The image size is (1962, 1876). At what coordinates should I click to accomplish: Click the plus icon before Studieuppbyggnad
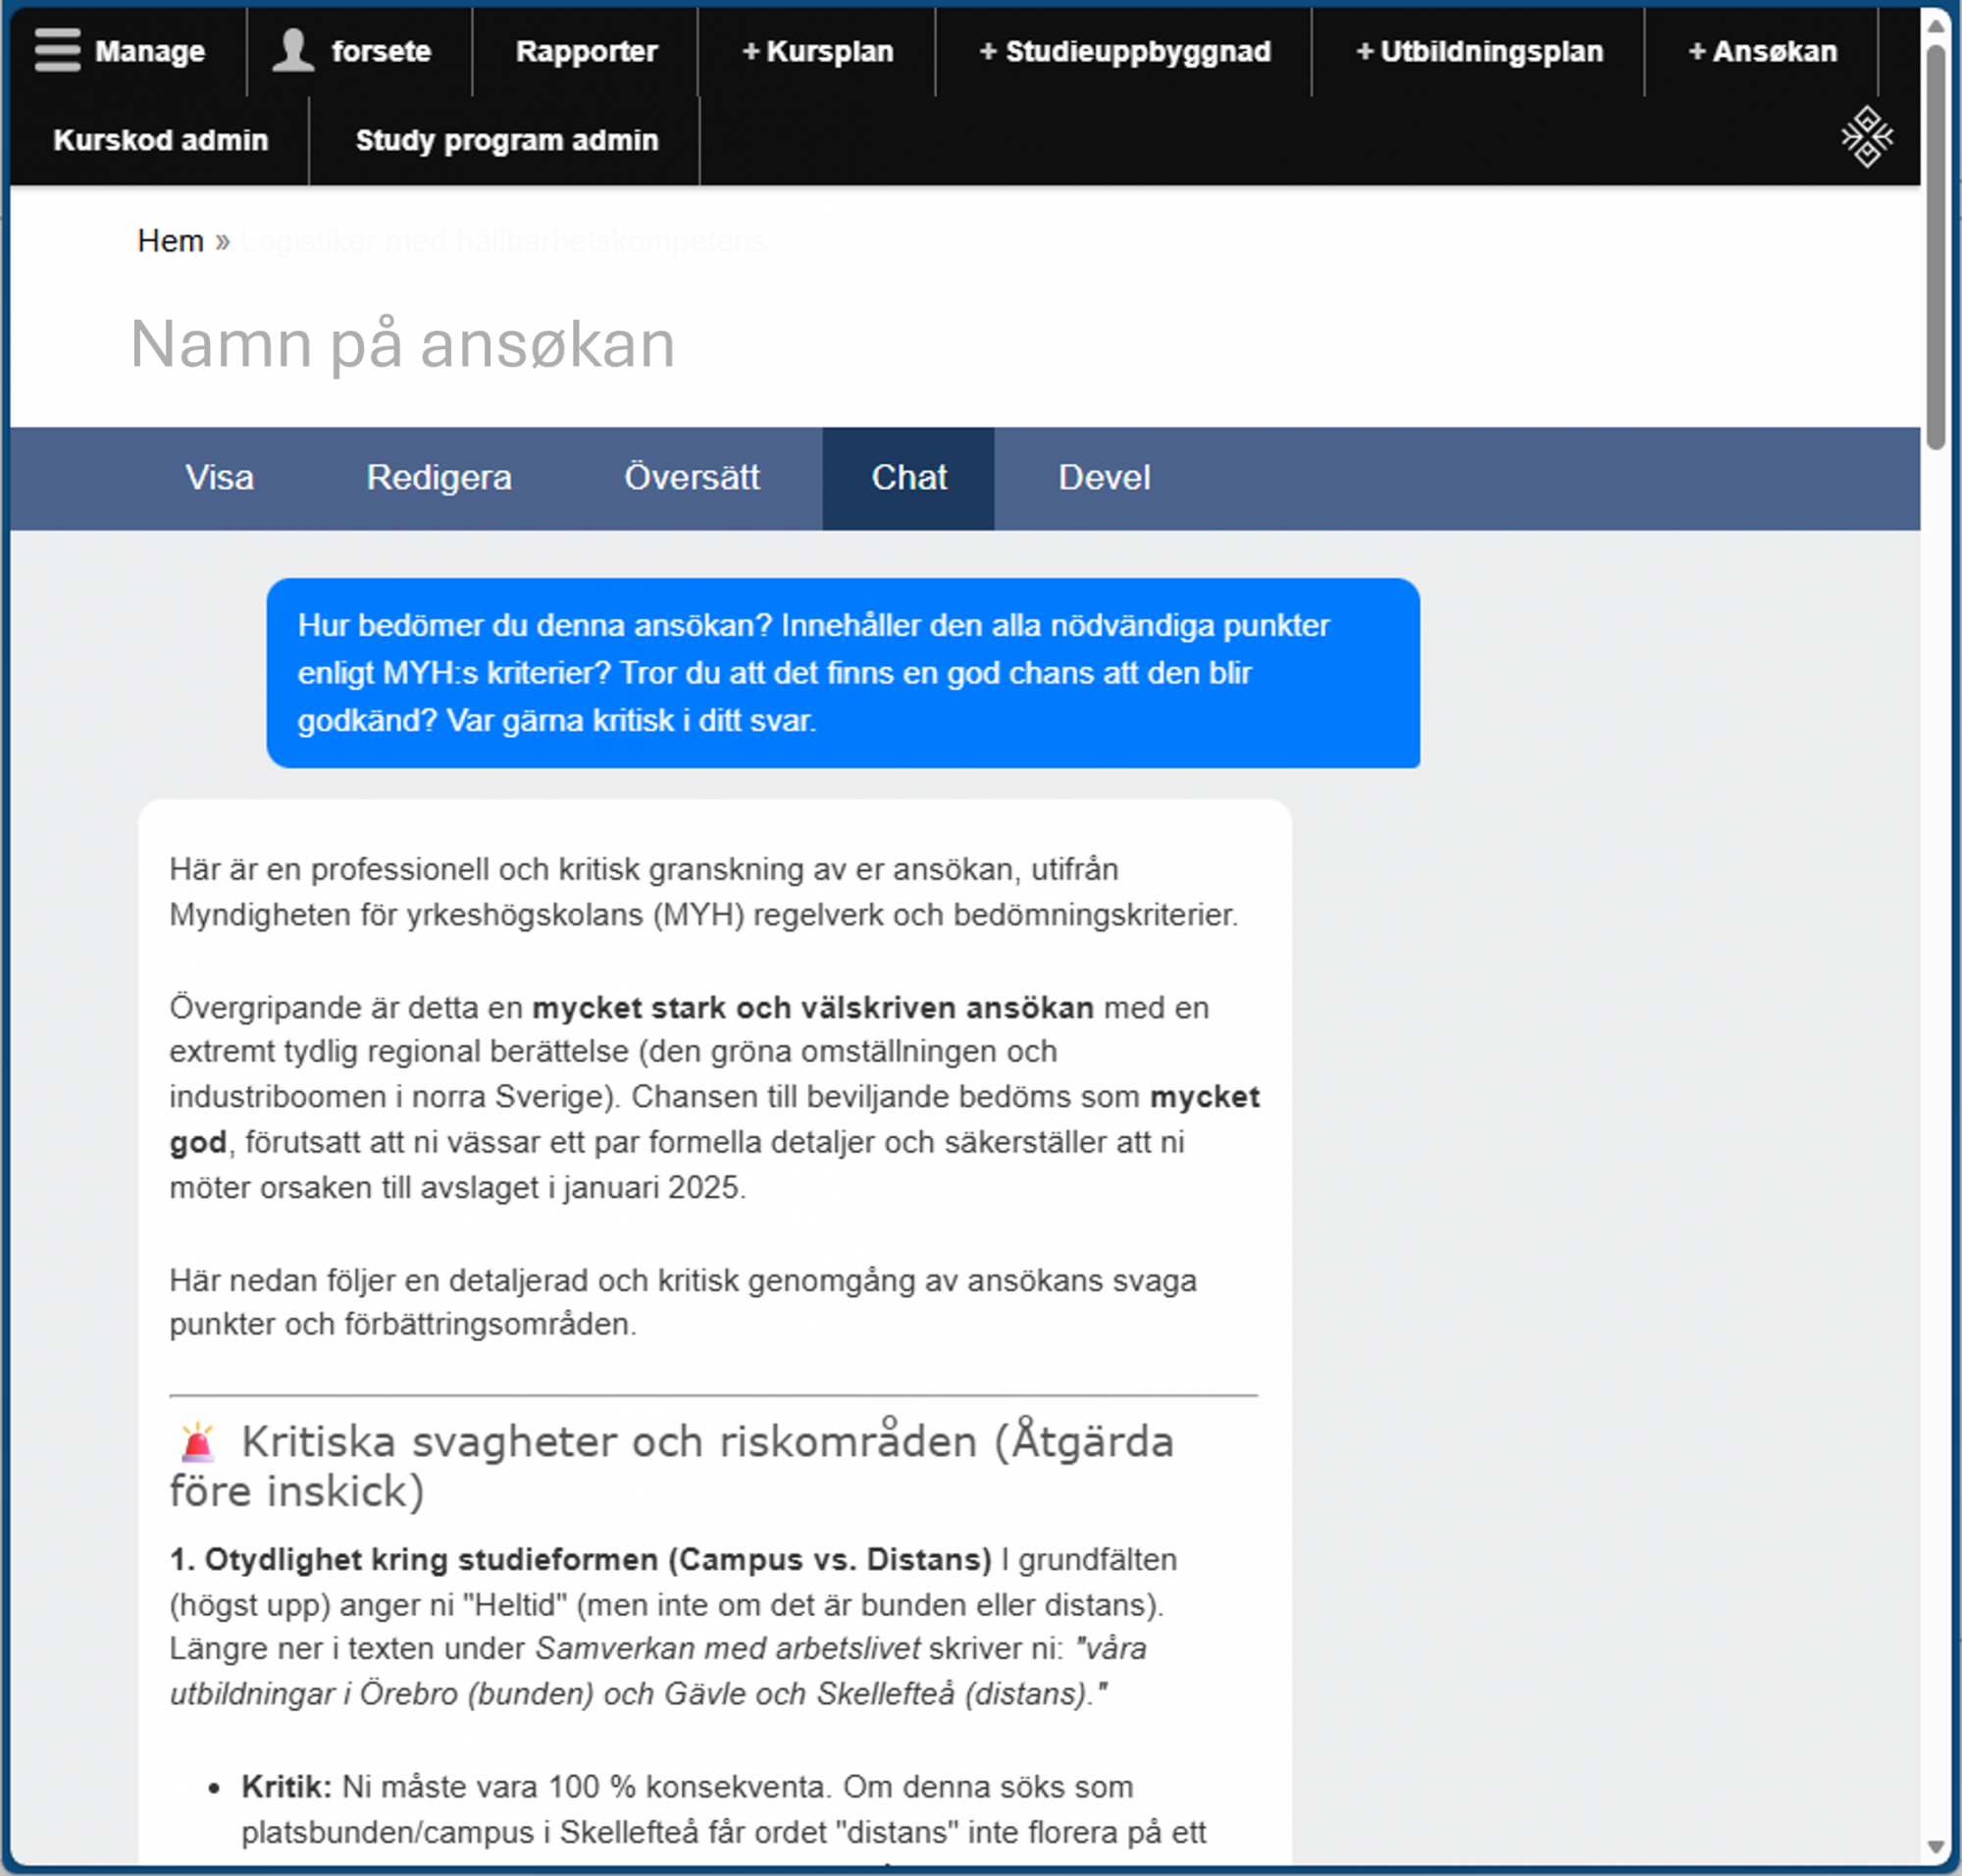click(x=988, y=51)
